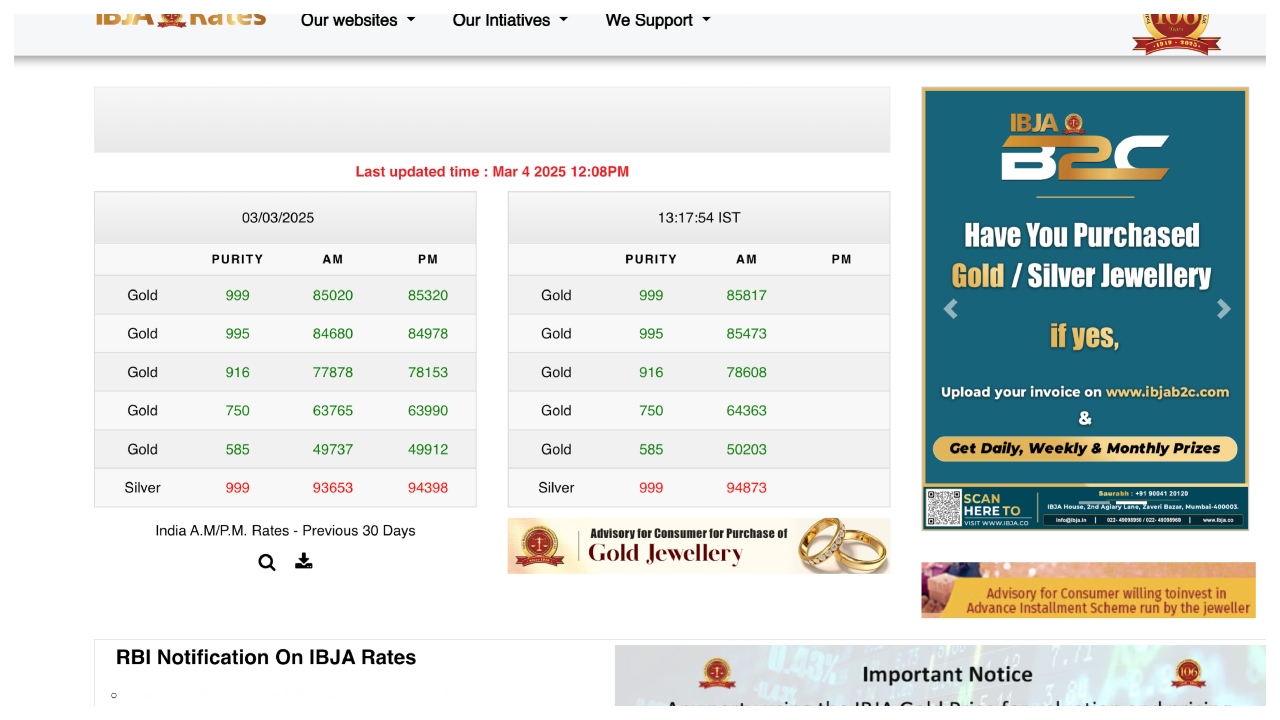Open the Advance Installment Scheme advisory banner

1088,590
